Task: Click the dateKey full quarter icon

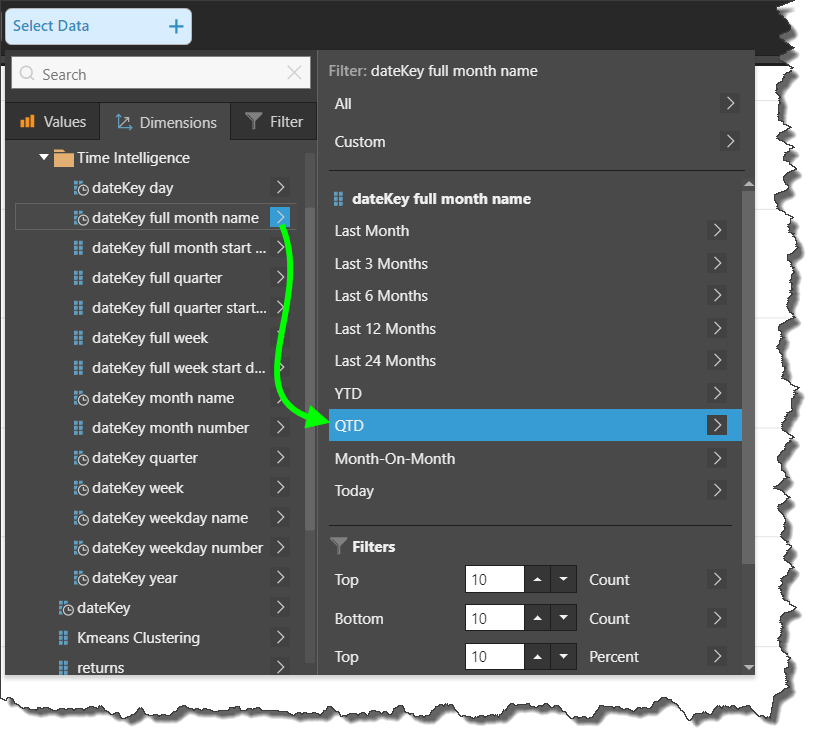Action: click(78, 278)
